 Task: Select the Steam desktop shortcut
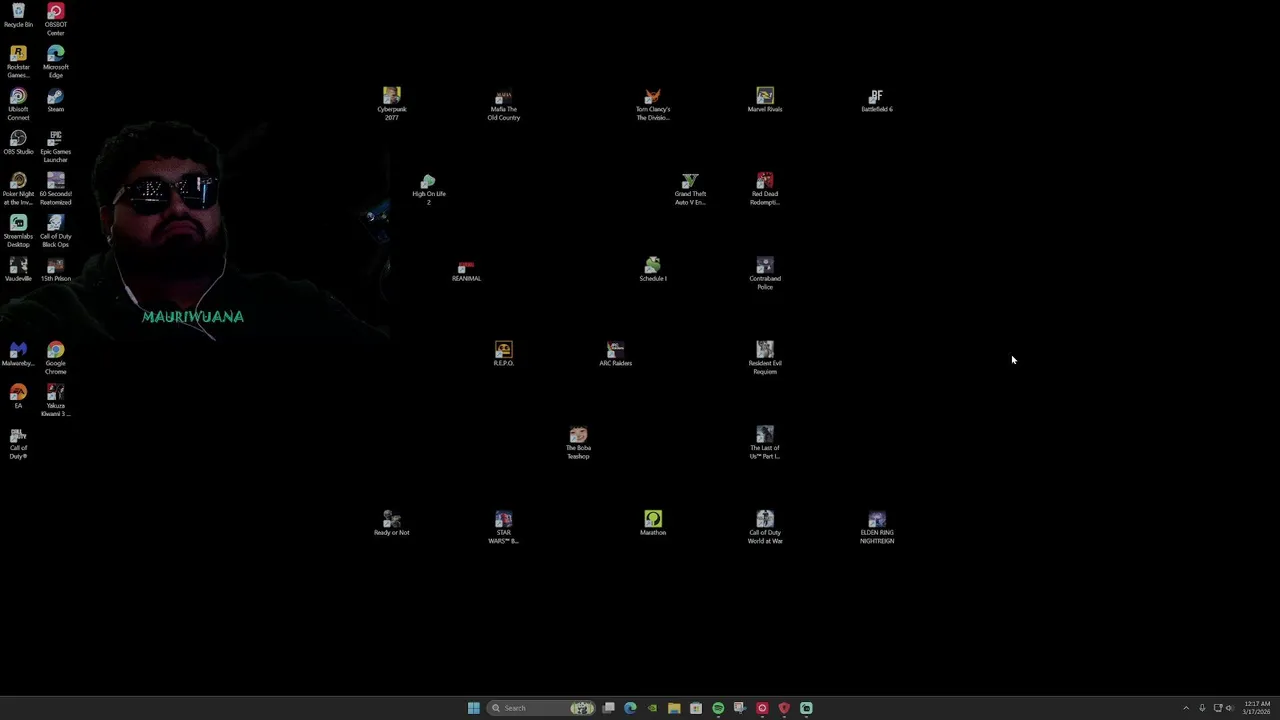[x=56, y=100]
